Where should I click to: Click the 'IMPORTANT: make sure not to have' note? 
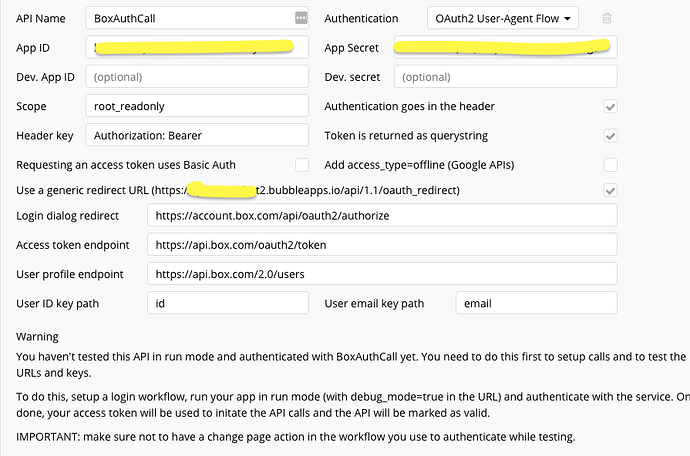pyautogui.click(x=296, y=437)
